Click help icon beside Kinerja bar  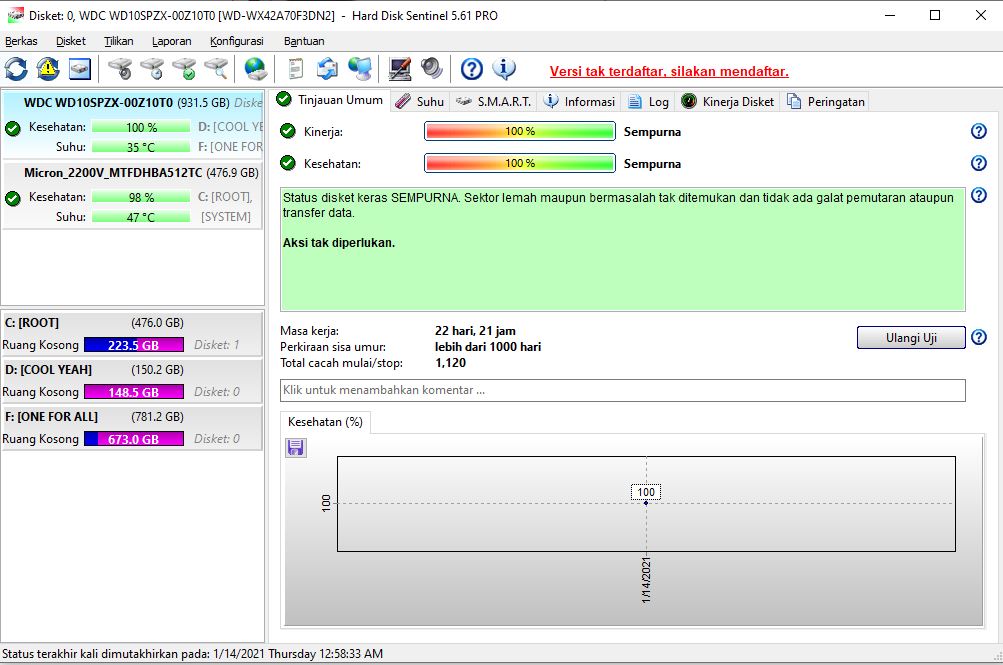(979, 131)
